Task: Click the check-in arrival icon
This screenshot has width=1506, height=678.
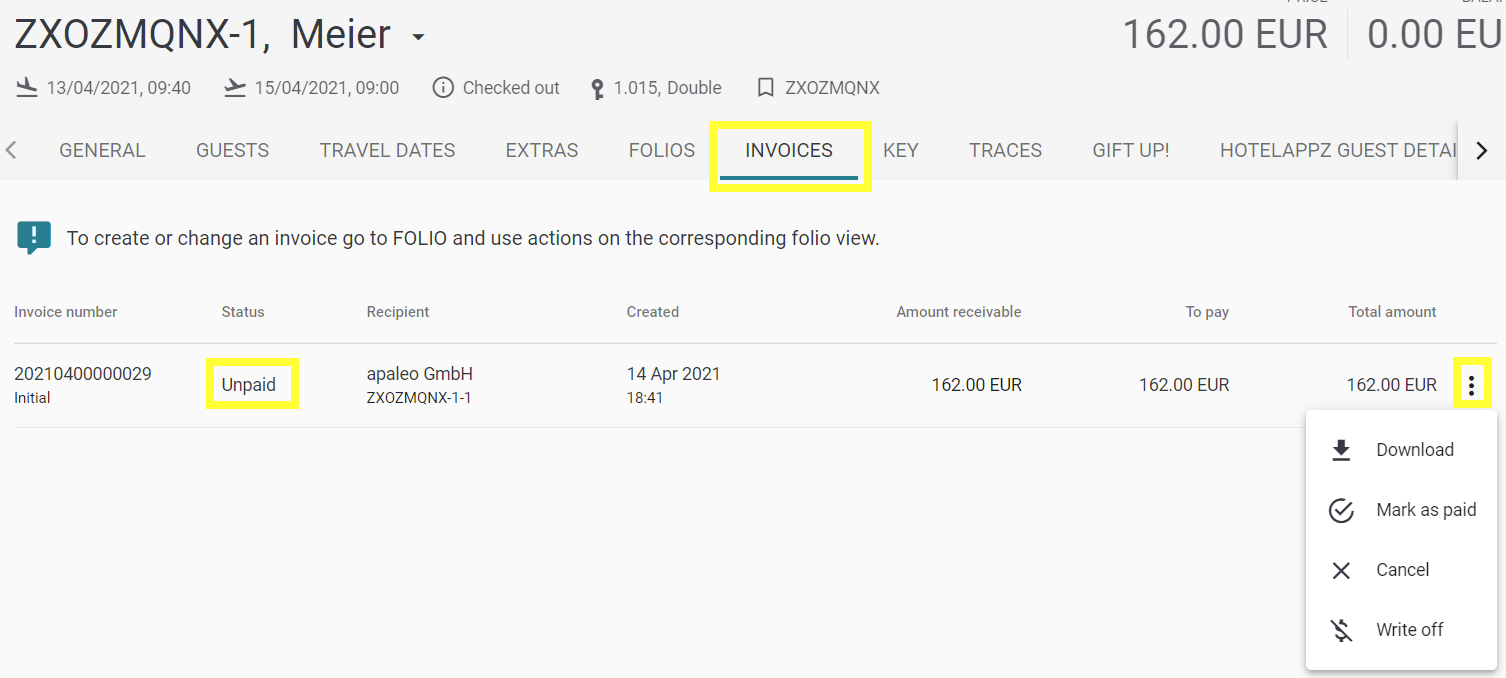Action: click(x=26, y=87)
